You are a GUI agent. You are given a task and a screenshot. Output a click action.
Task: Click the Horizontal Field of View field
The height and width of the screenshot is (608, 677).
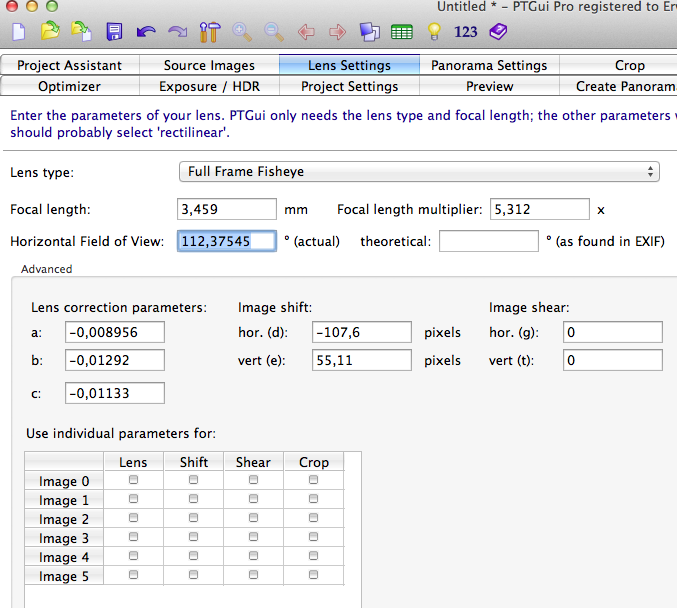(x=227, y=241)
